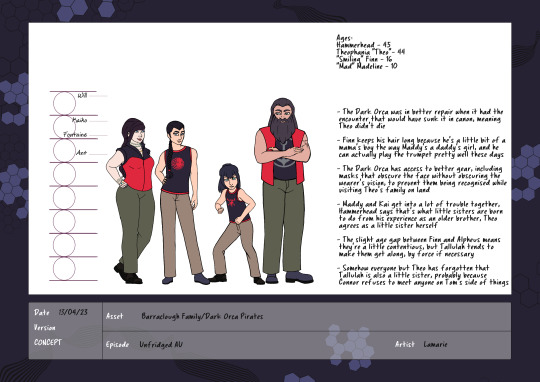Click the "Date" field label
Viewport: 540px width, 382px height.
point(42,312)
